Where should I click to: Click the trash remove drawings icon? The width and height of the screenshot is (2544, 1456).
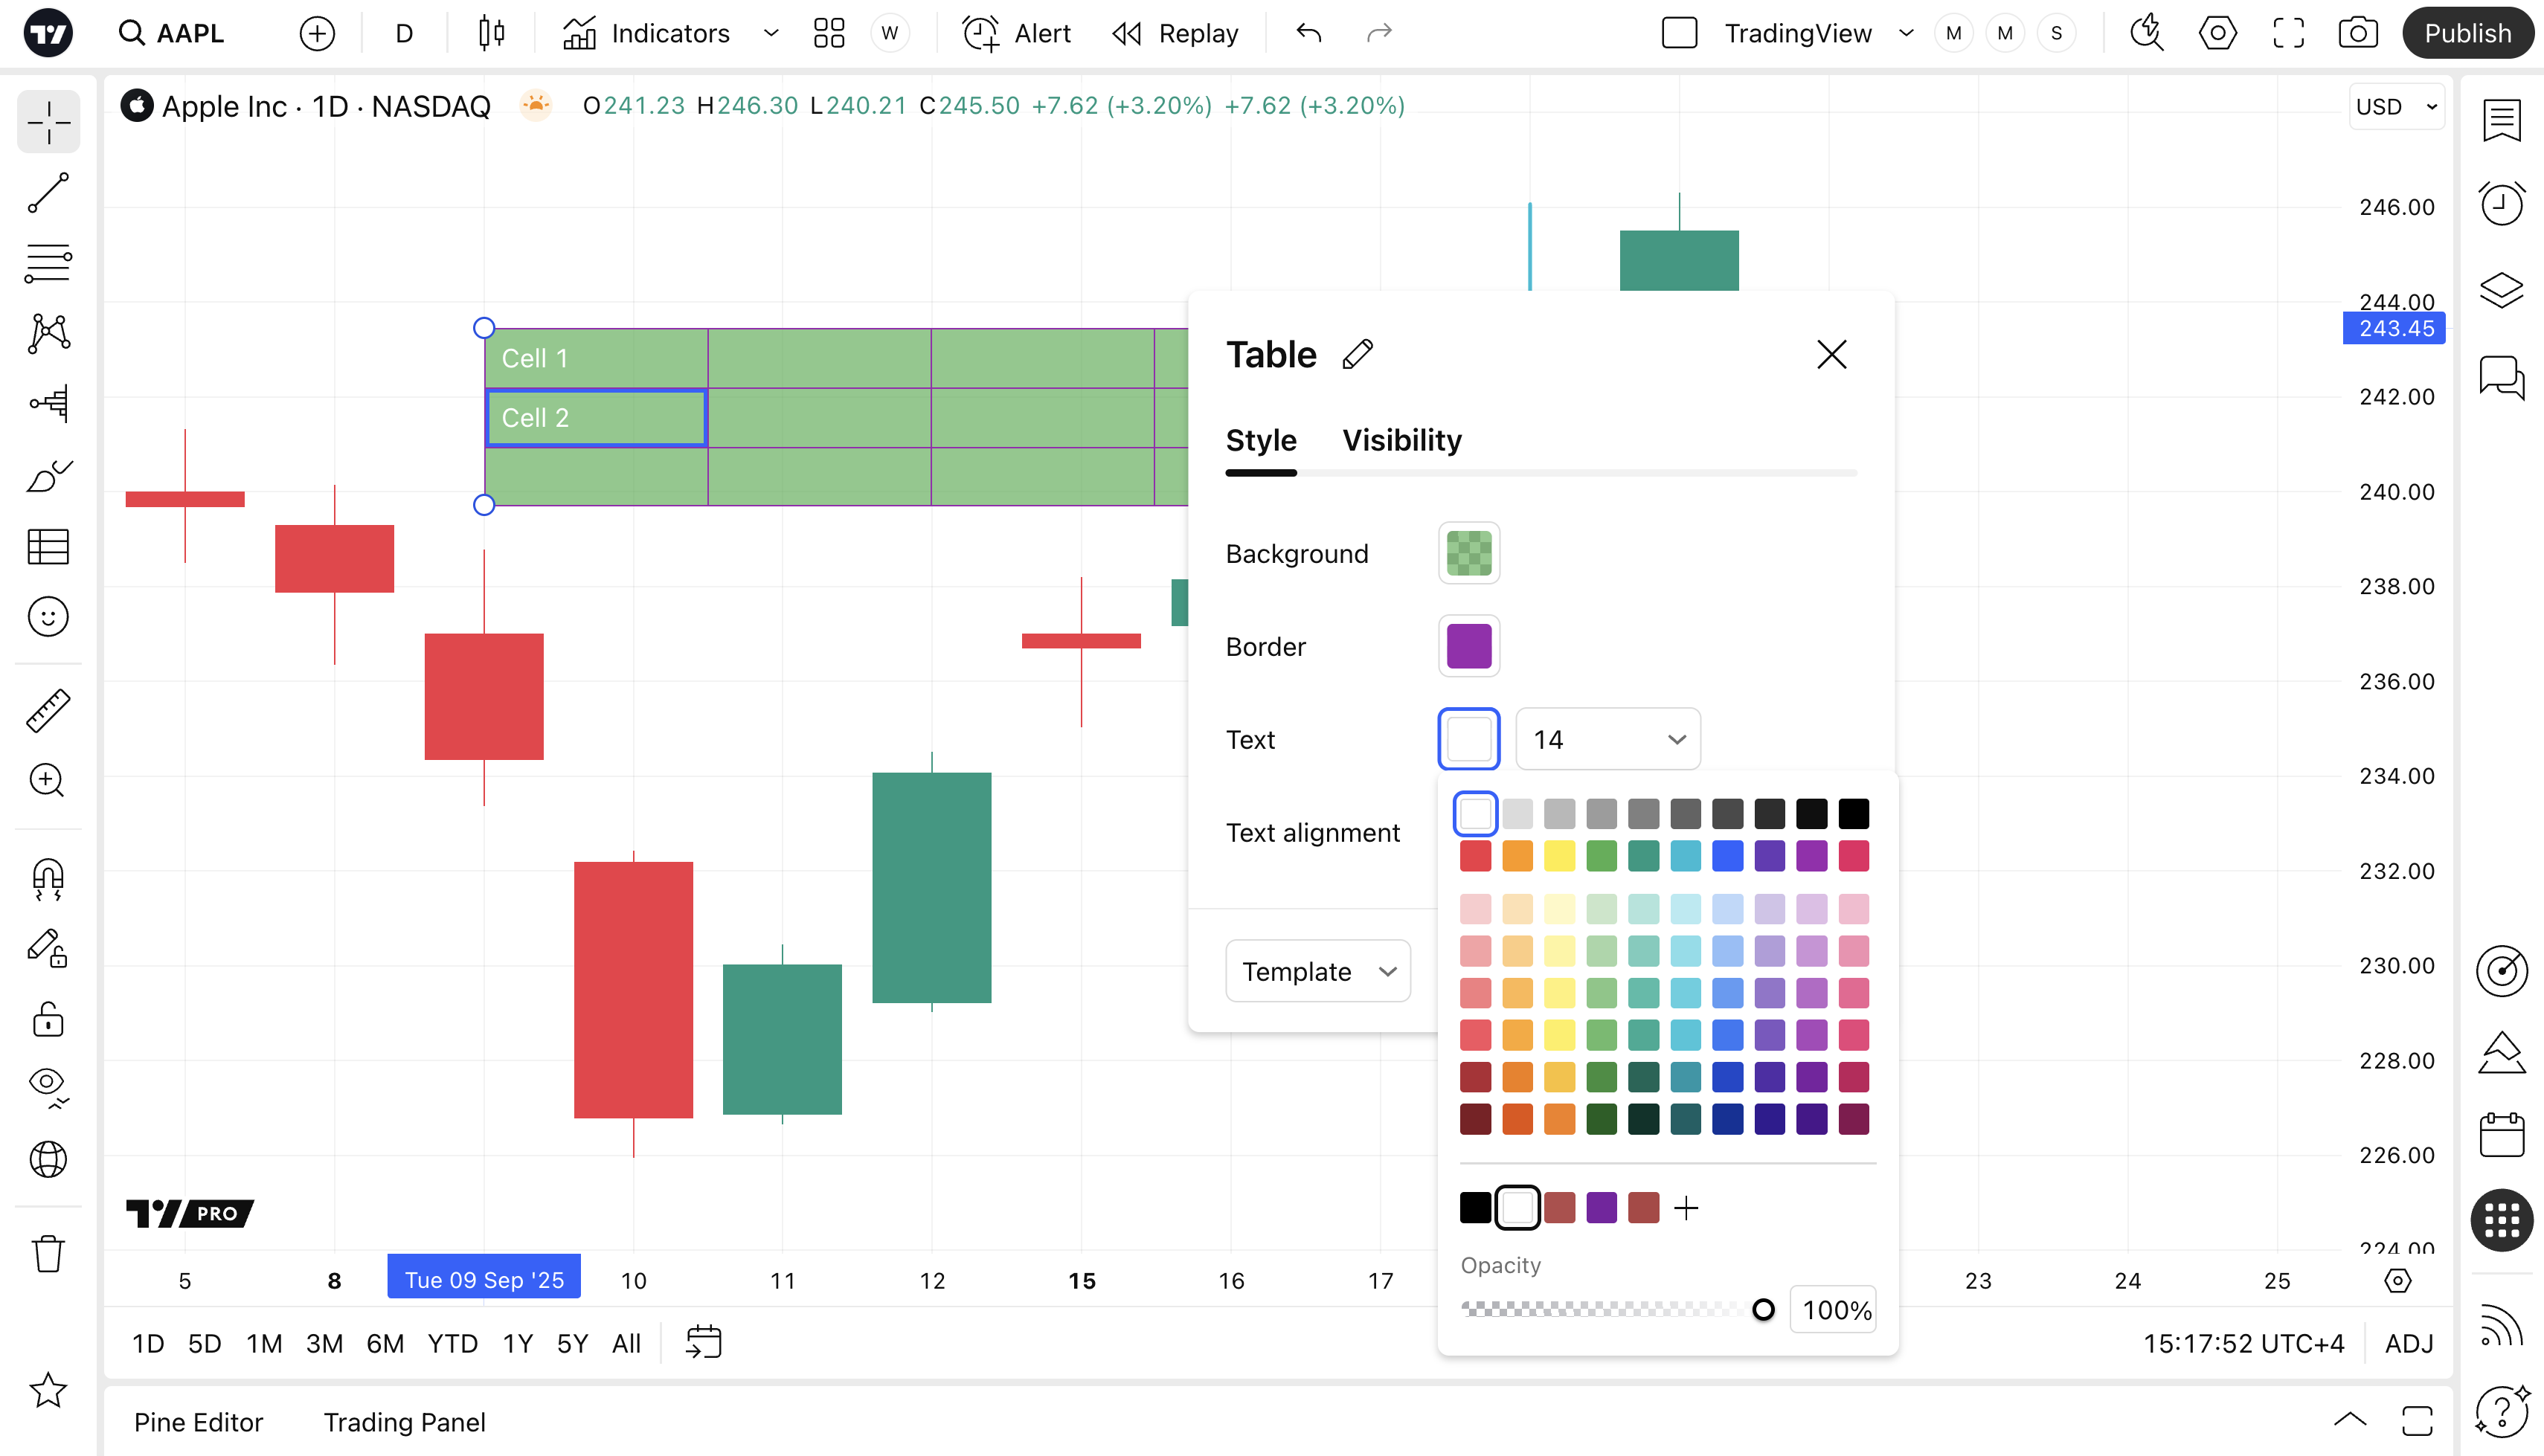(48, 1252)
